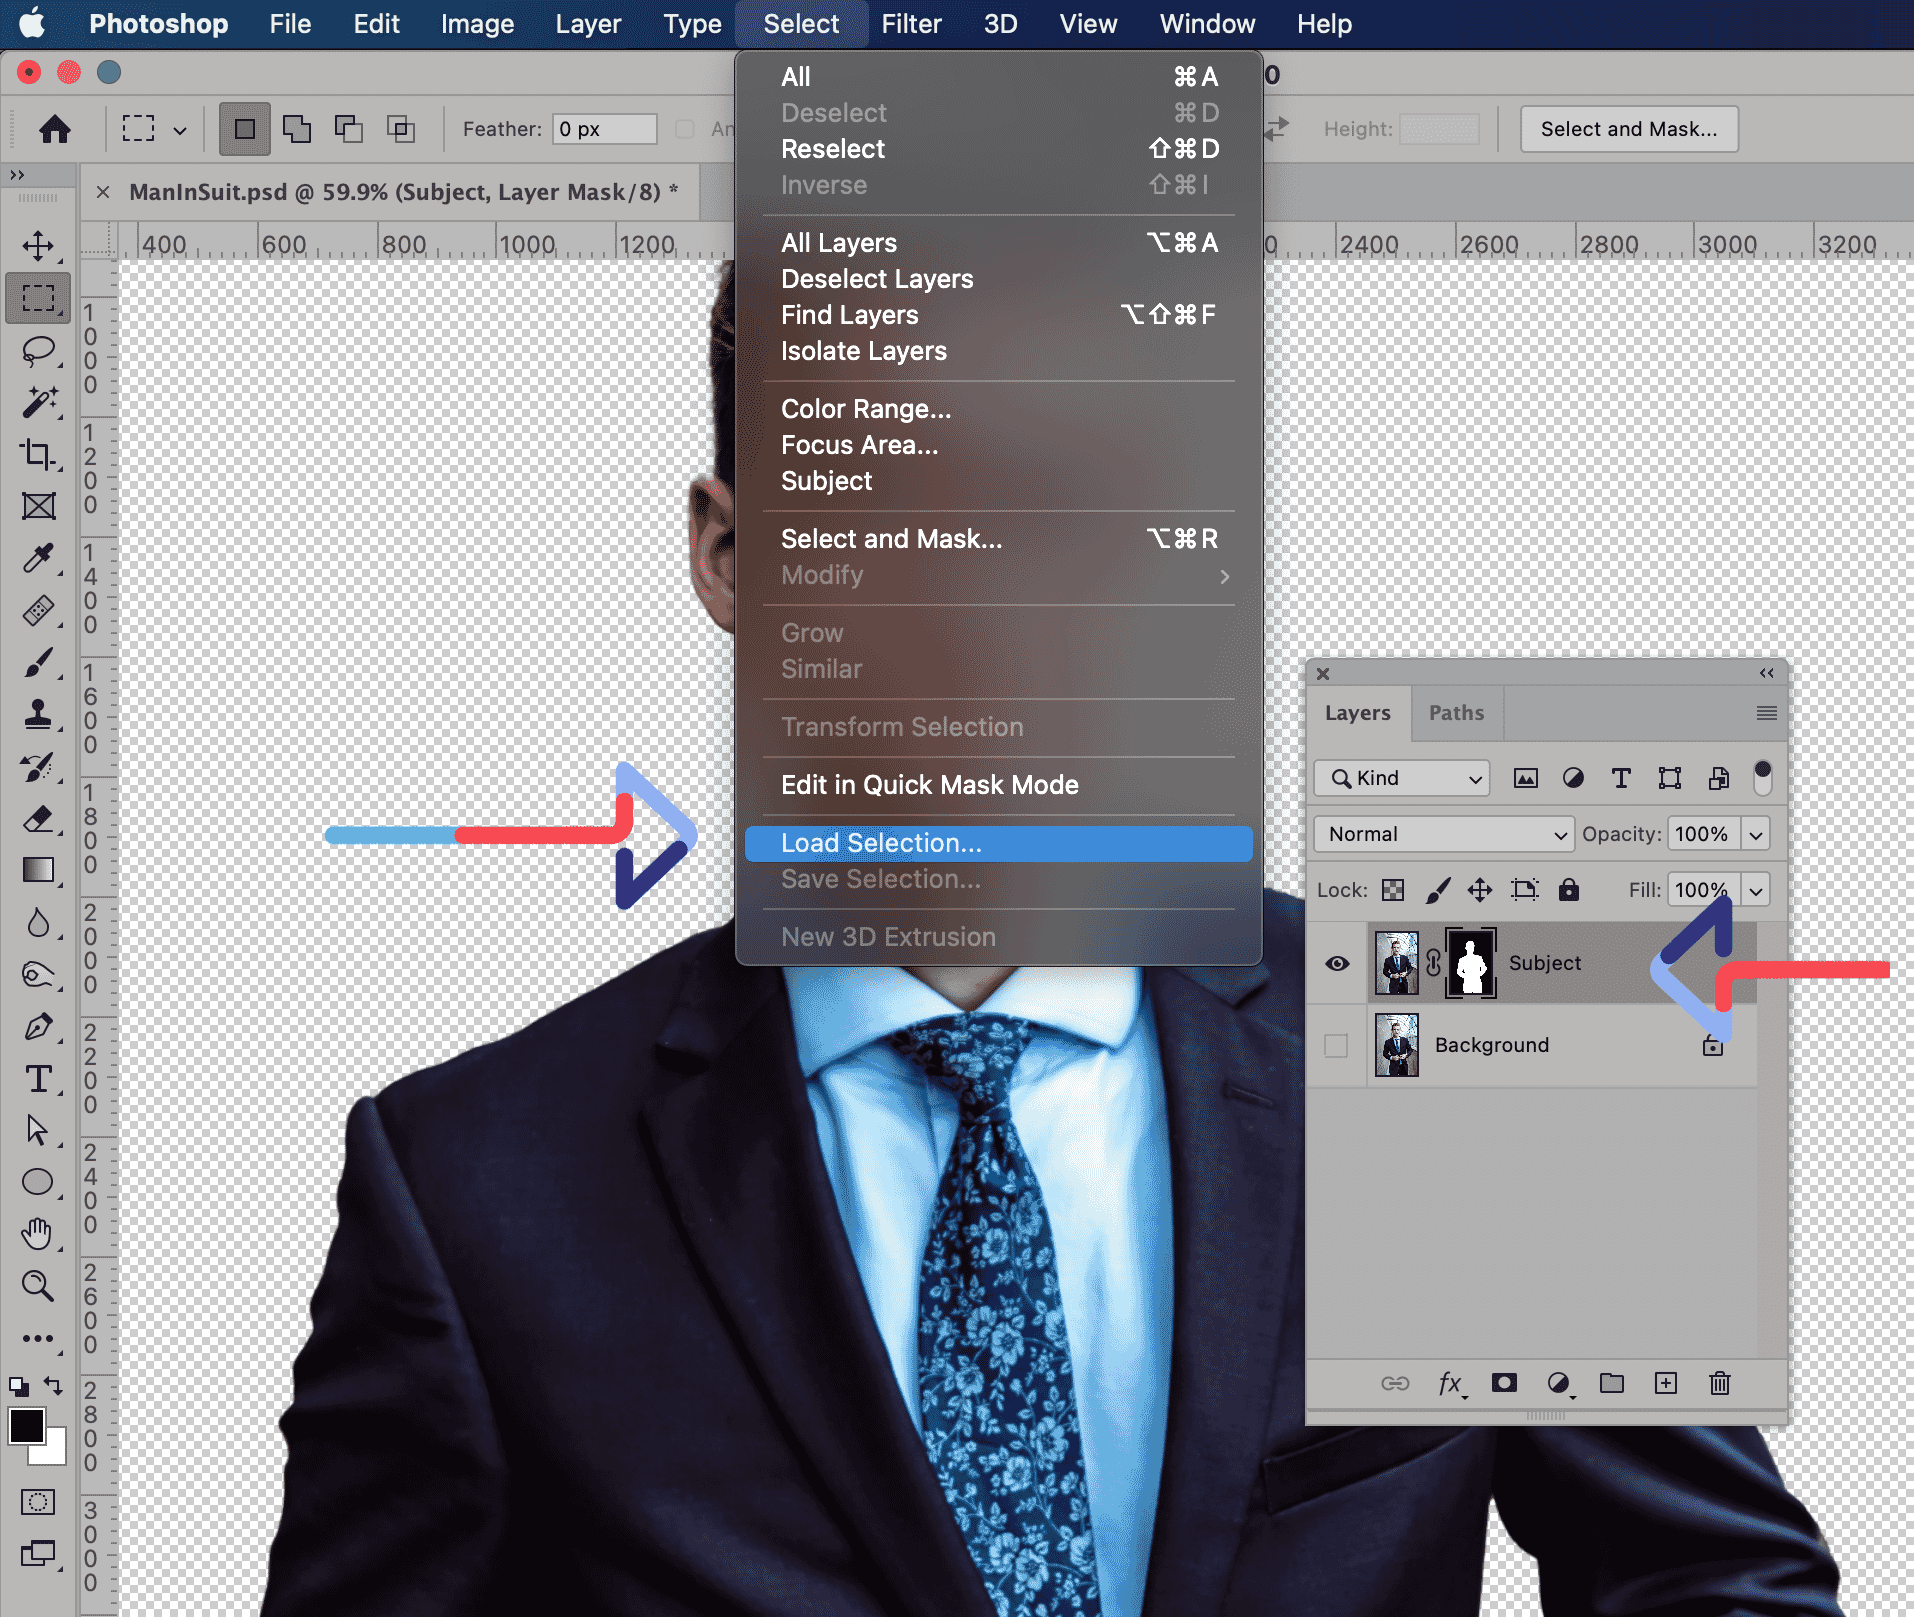Choose the Eyedropper tool
This screenshot has width=1914, height=1617.
click(38, 558)
